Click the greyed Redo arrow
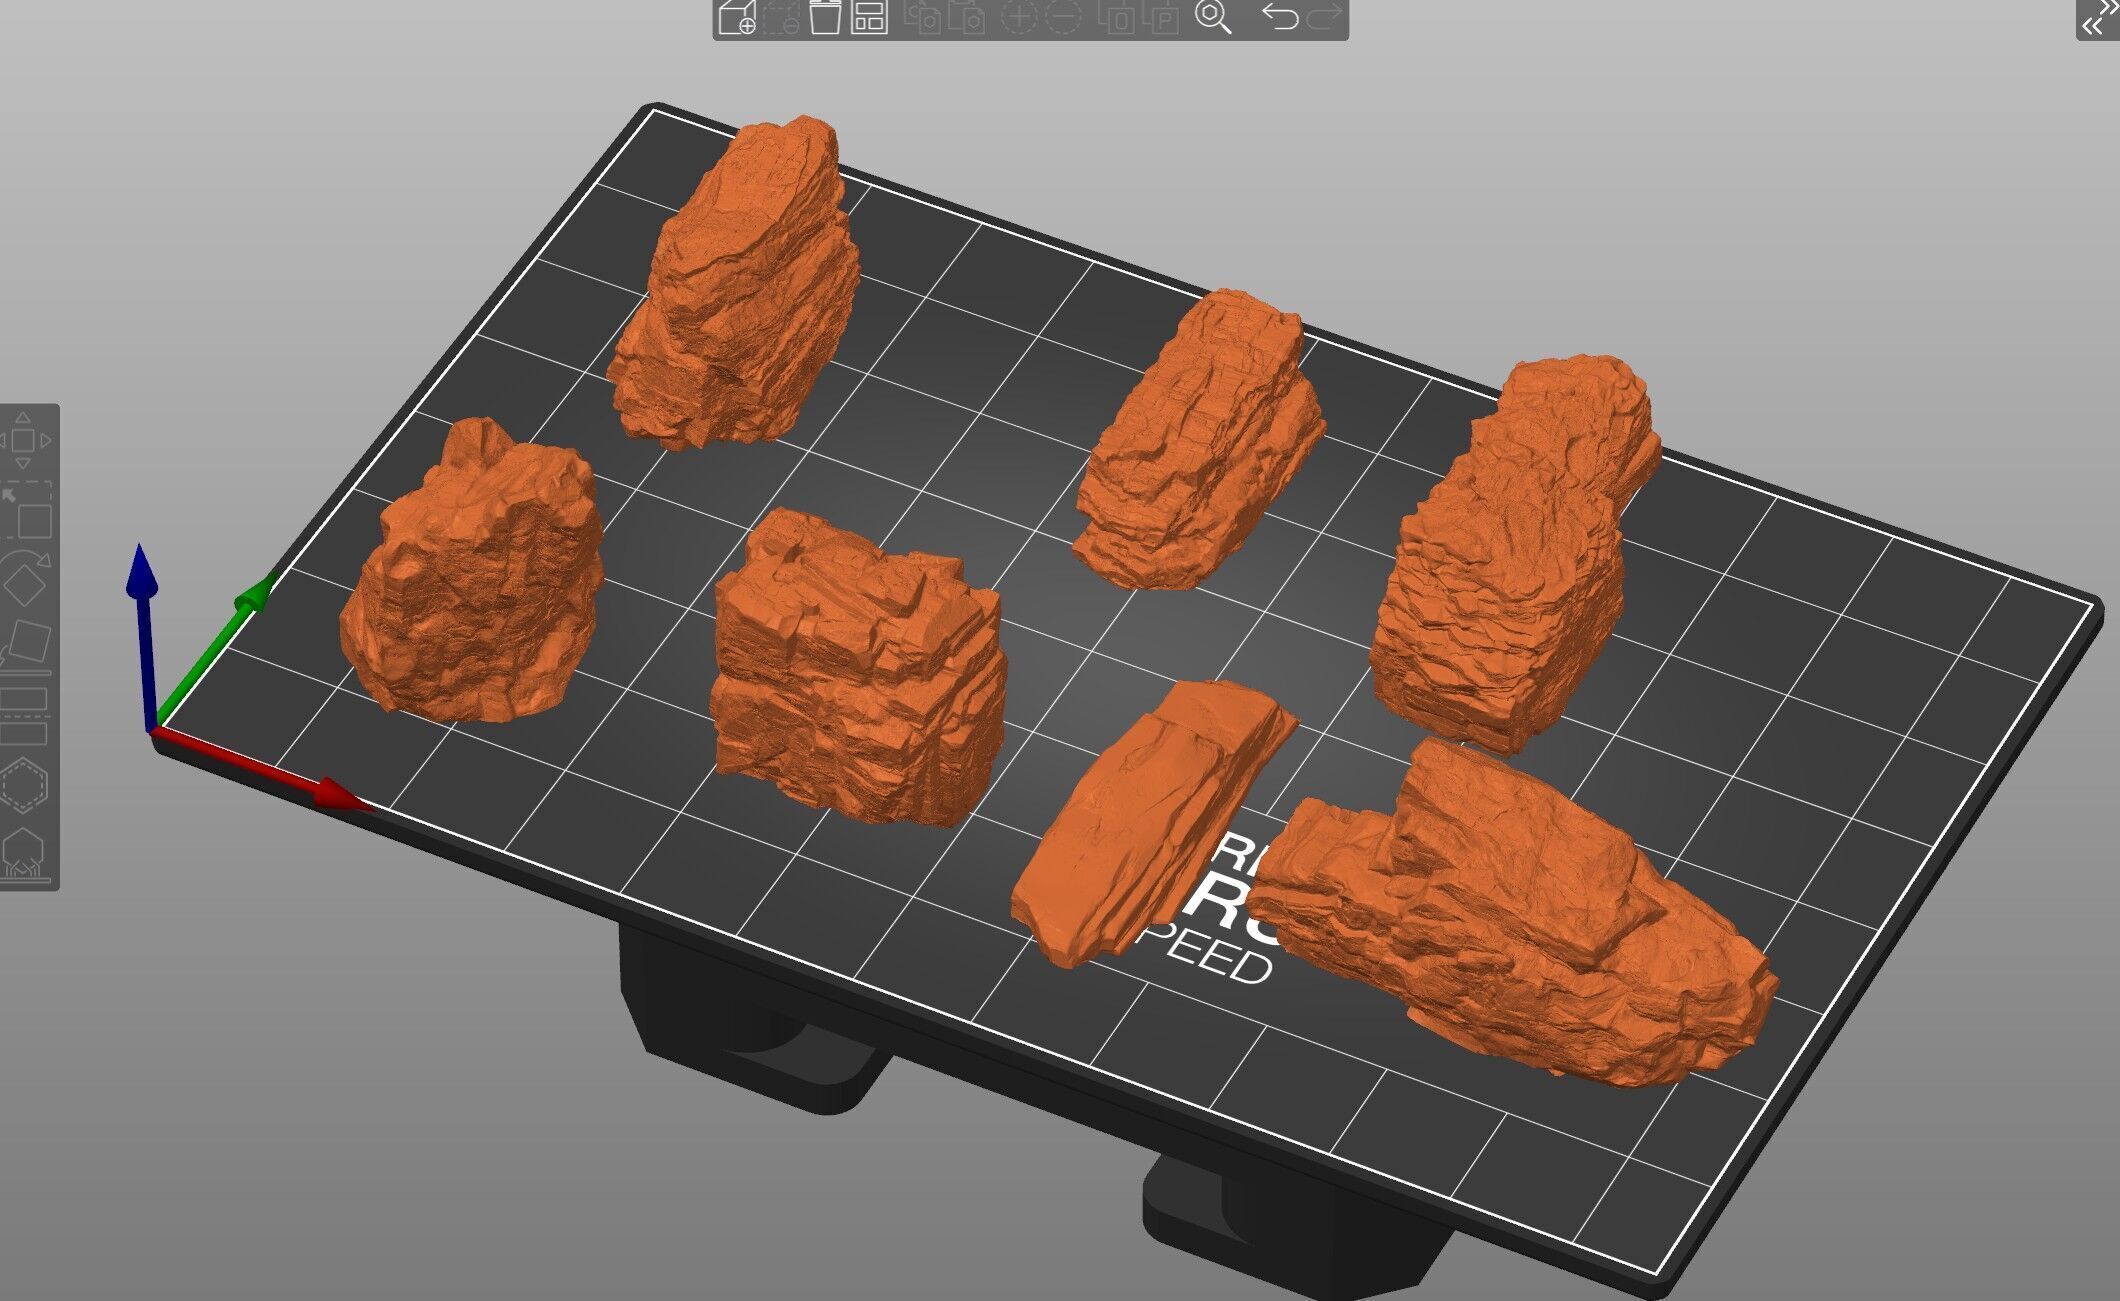The height and width of the screenshot is (1301, 2120). [1324, 17]
